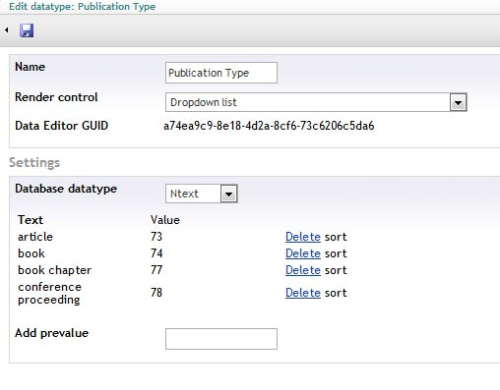500x390 pixels.
Task: Click the Name field with Publication Type
Action: click(x=221, y=73)
